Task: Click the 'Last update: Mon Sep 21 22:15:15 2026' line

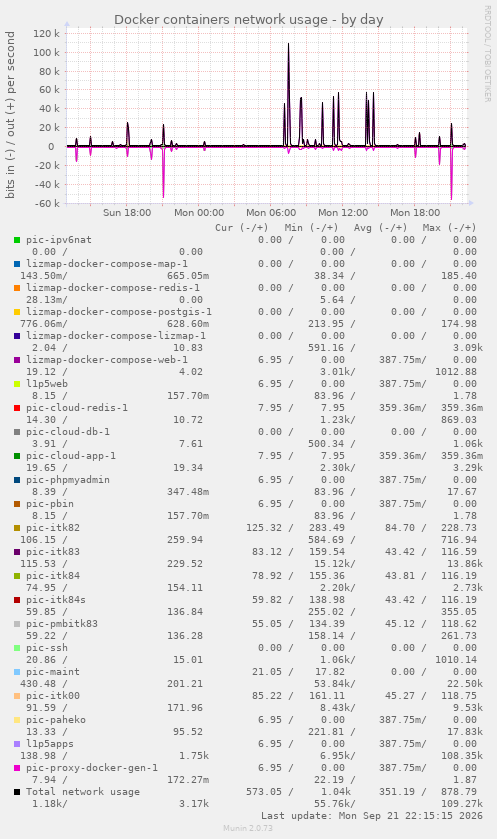Action: [372, 816]
